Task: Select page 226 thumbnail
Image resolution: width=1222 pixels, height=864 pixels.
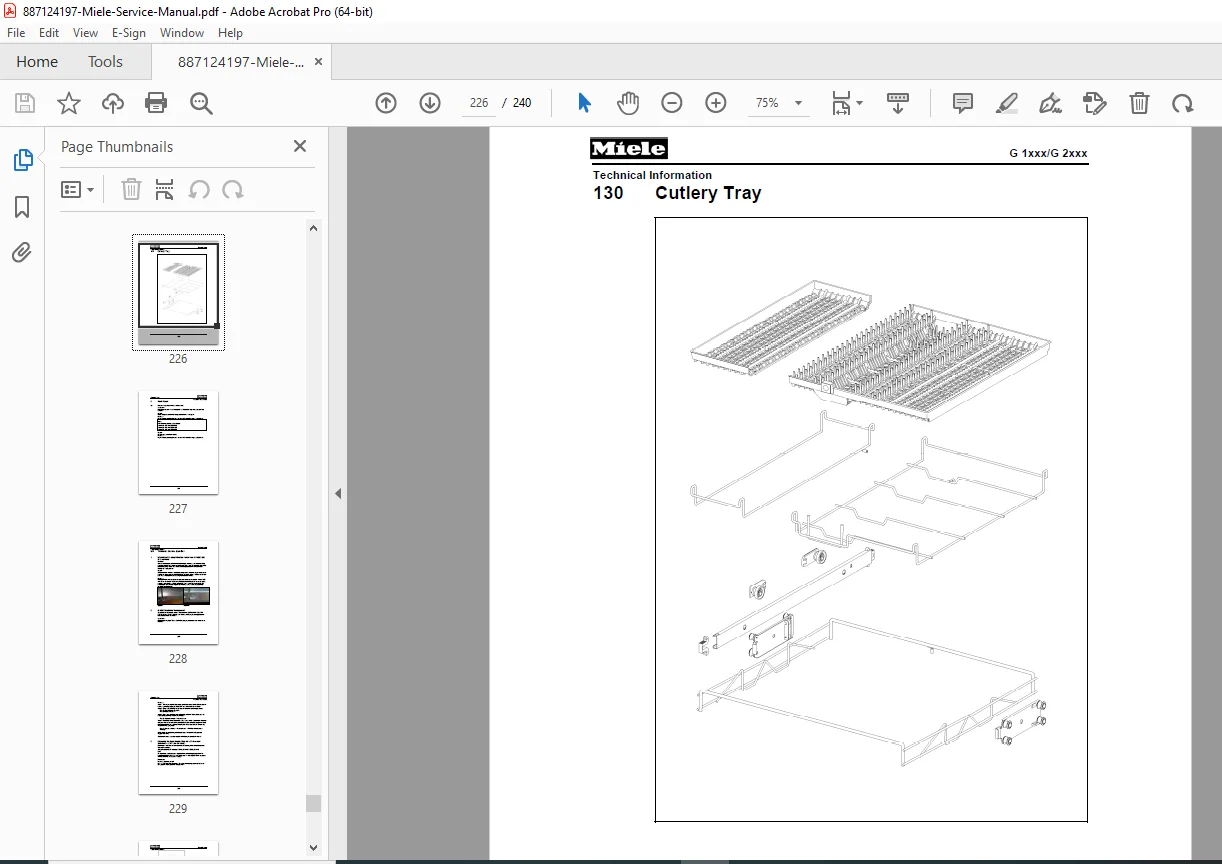Action: (x=178, y=292)
